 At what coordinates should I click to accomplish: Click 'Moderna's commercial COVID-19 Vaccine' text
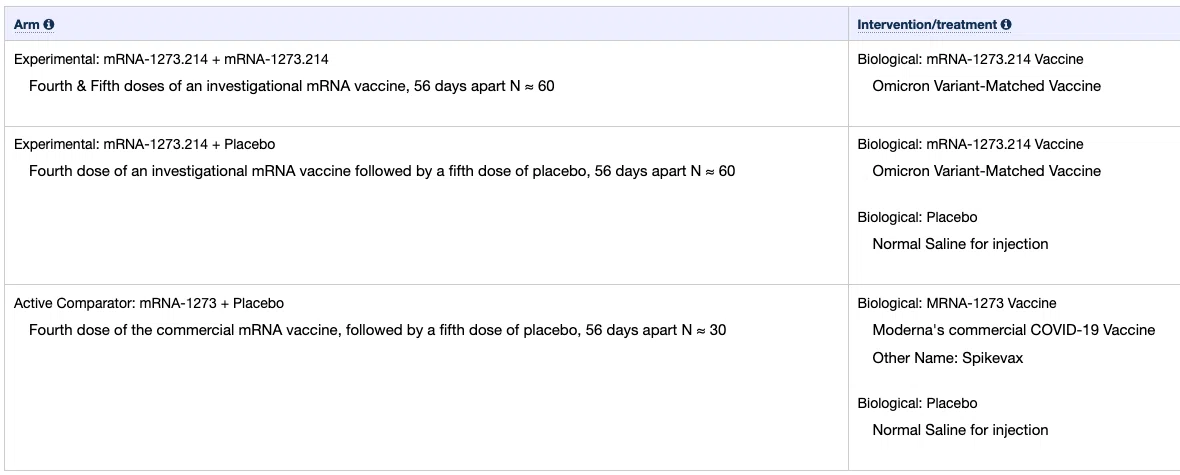coord(1013,330)
